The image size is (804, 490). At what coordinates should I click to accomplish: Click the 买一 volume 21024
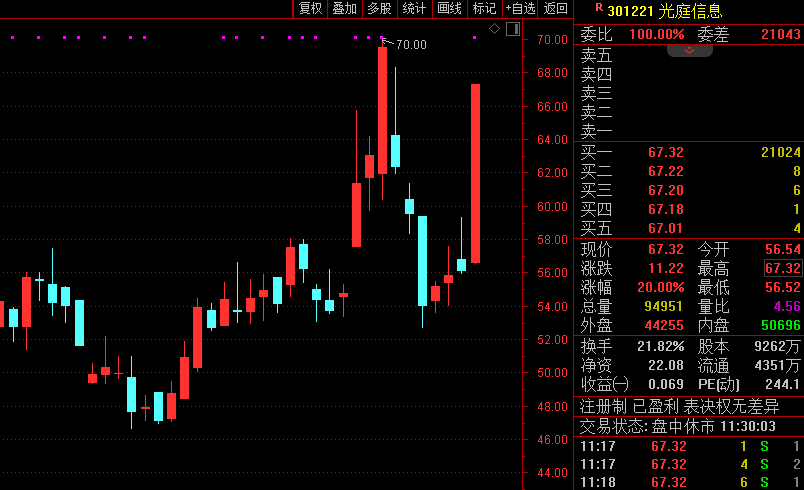(781, 152)
